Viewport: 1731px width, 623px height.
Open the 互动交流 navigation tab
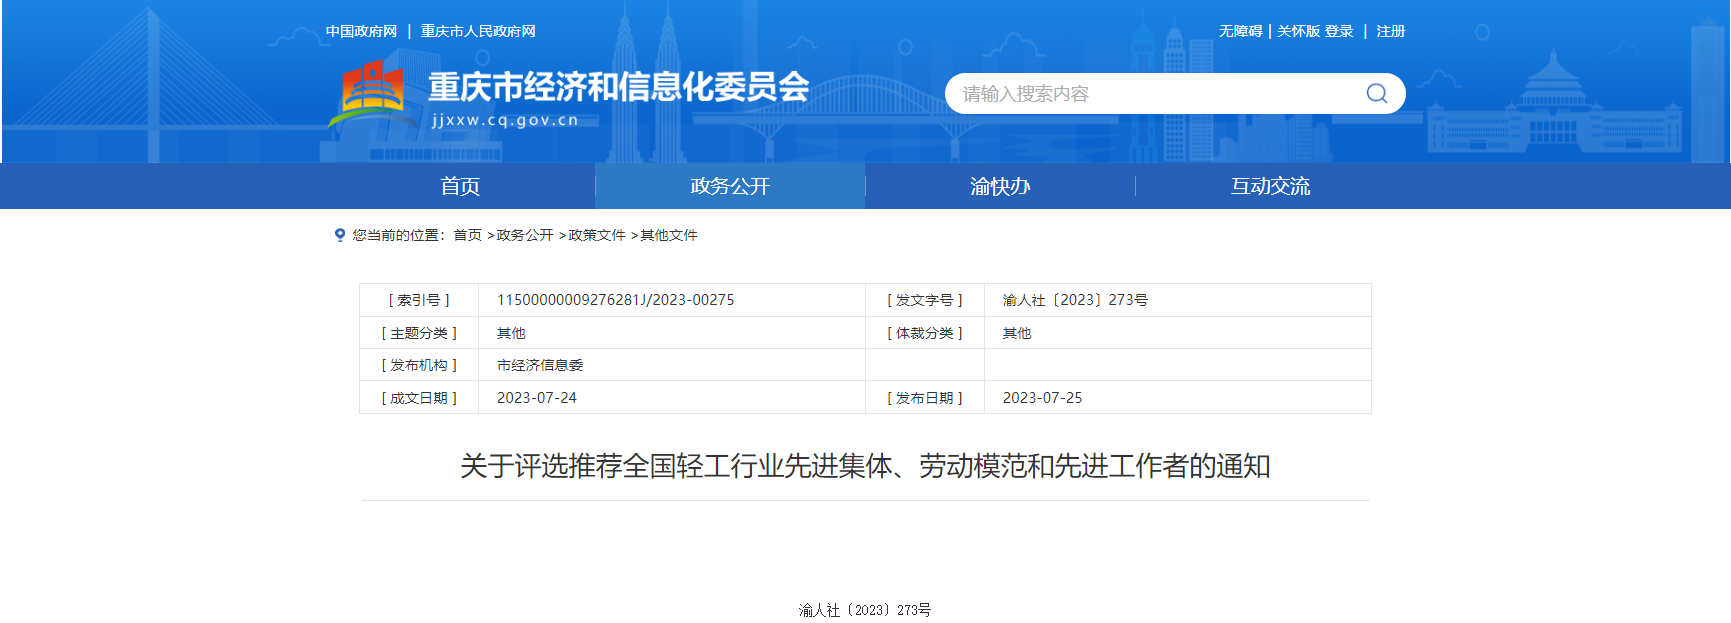[1270, 186]
